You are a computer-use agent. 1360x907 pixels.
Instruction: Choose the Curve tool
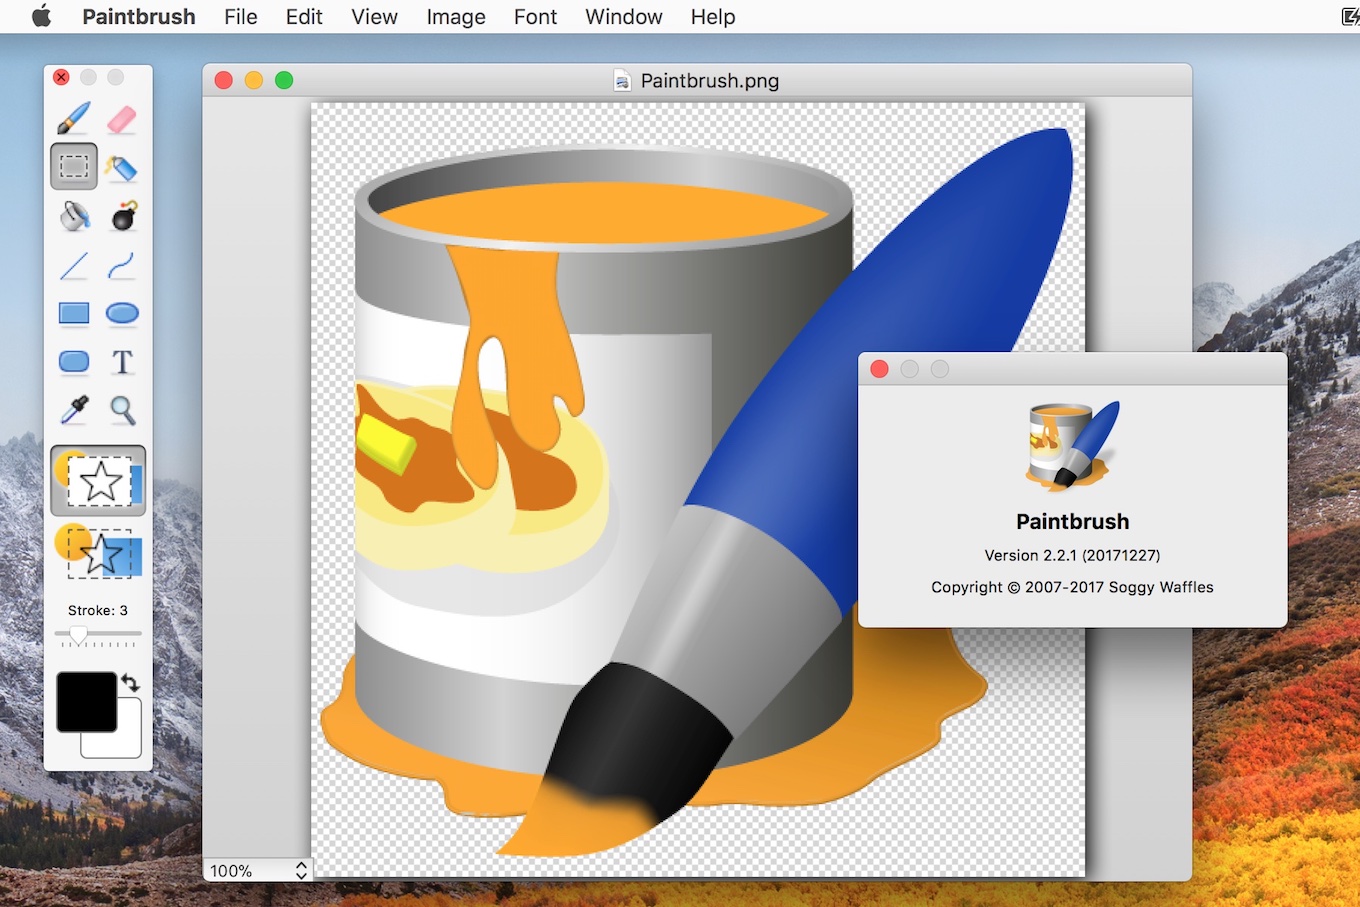tap(122, 265)
